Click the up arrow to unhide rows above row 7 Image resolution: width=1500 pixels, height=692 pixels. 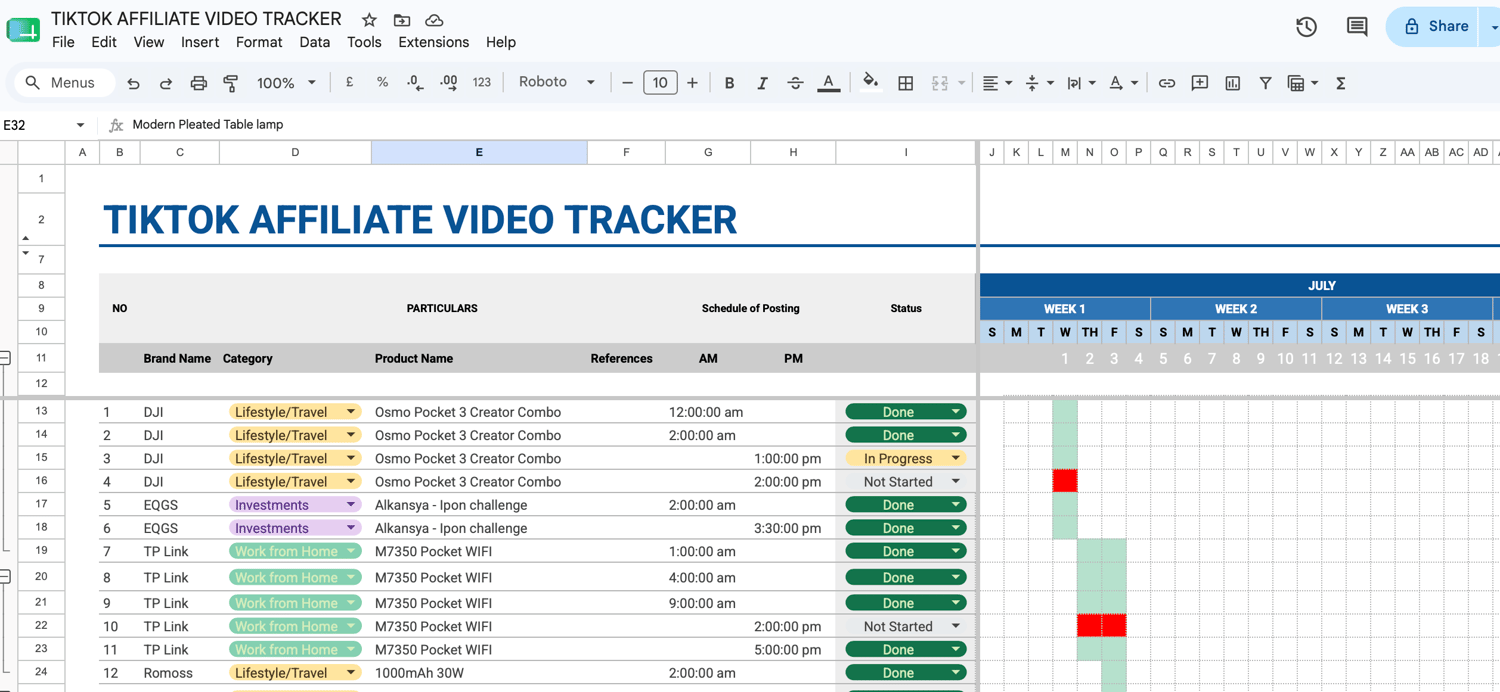tap(26, 238)
